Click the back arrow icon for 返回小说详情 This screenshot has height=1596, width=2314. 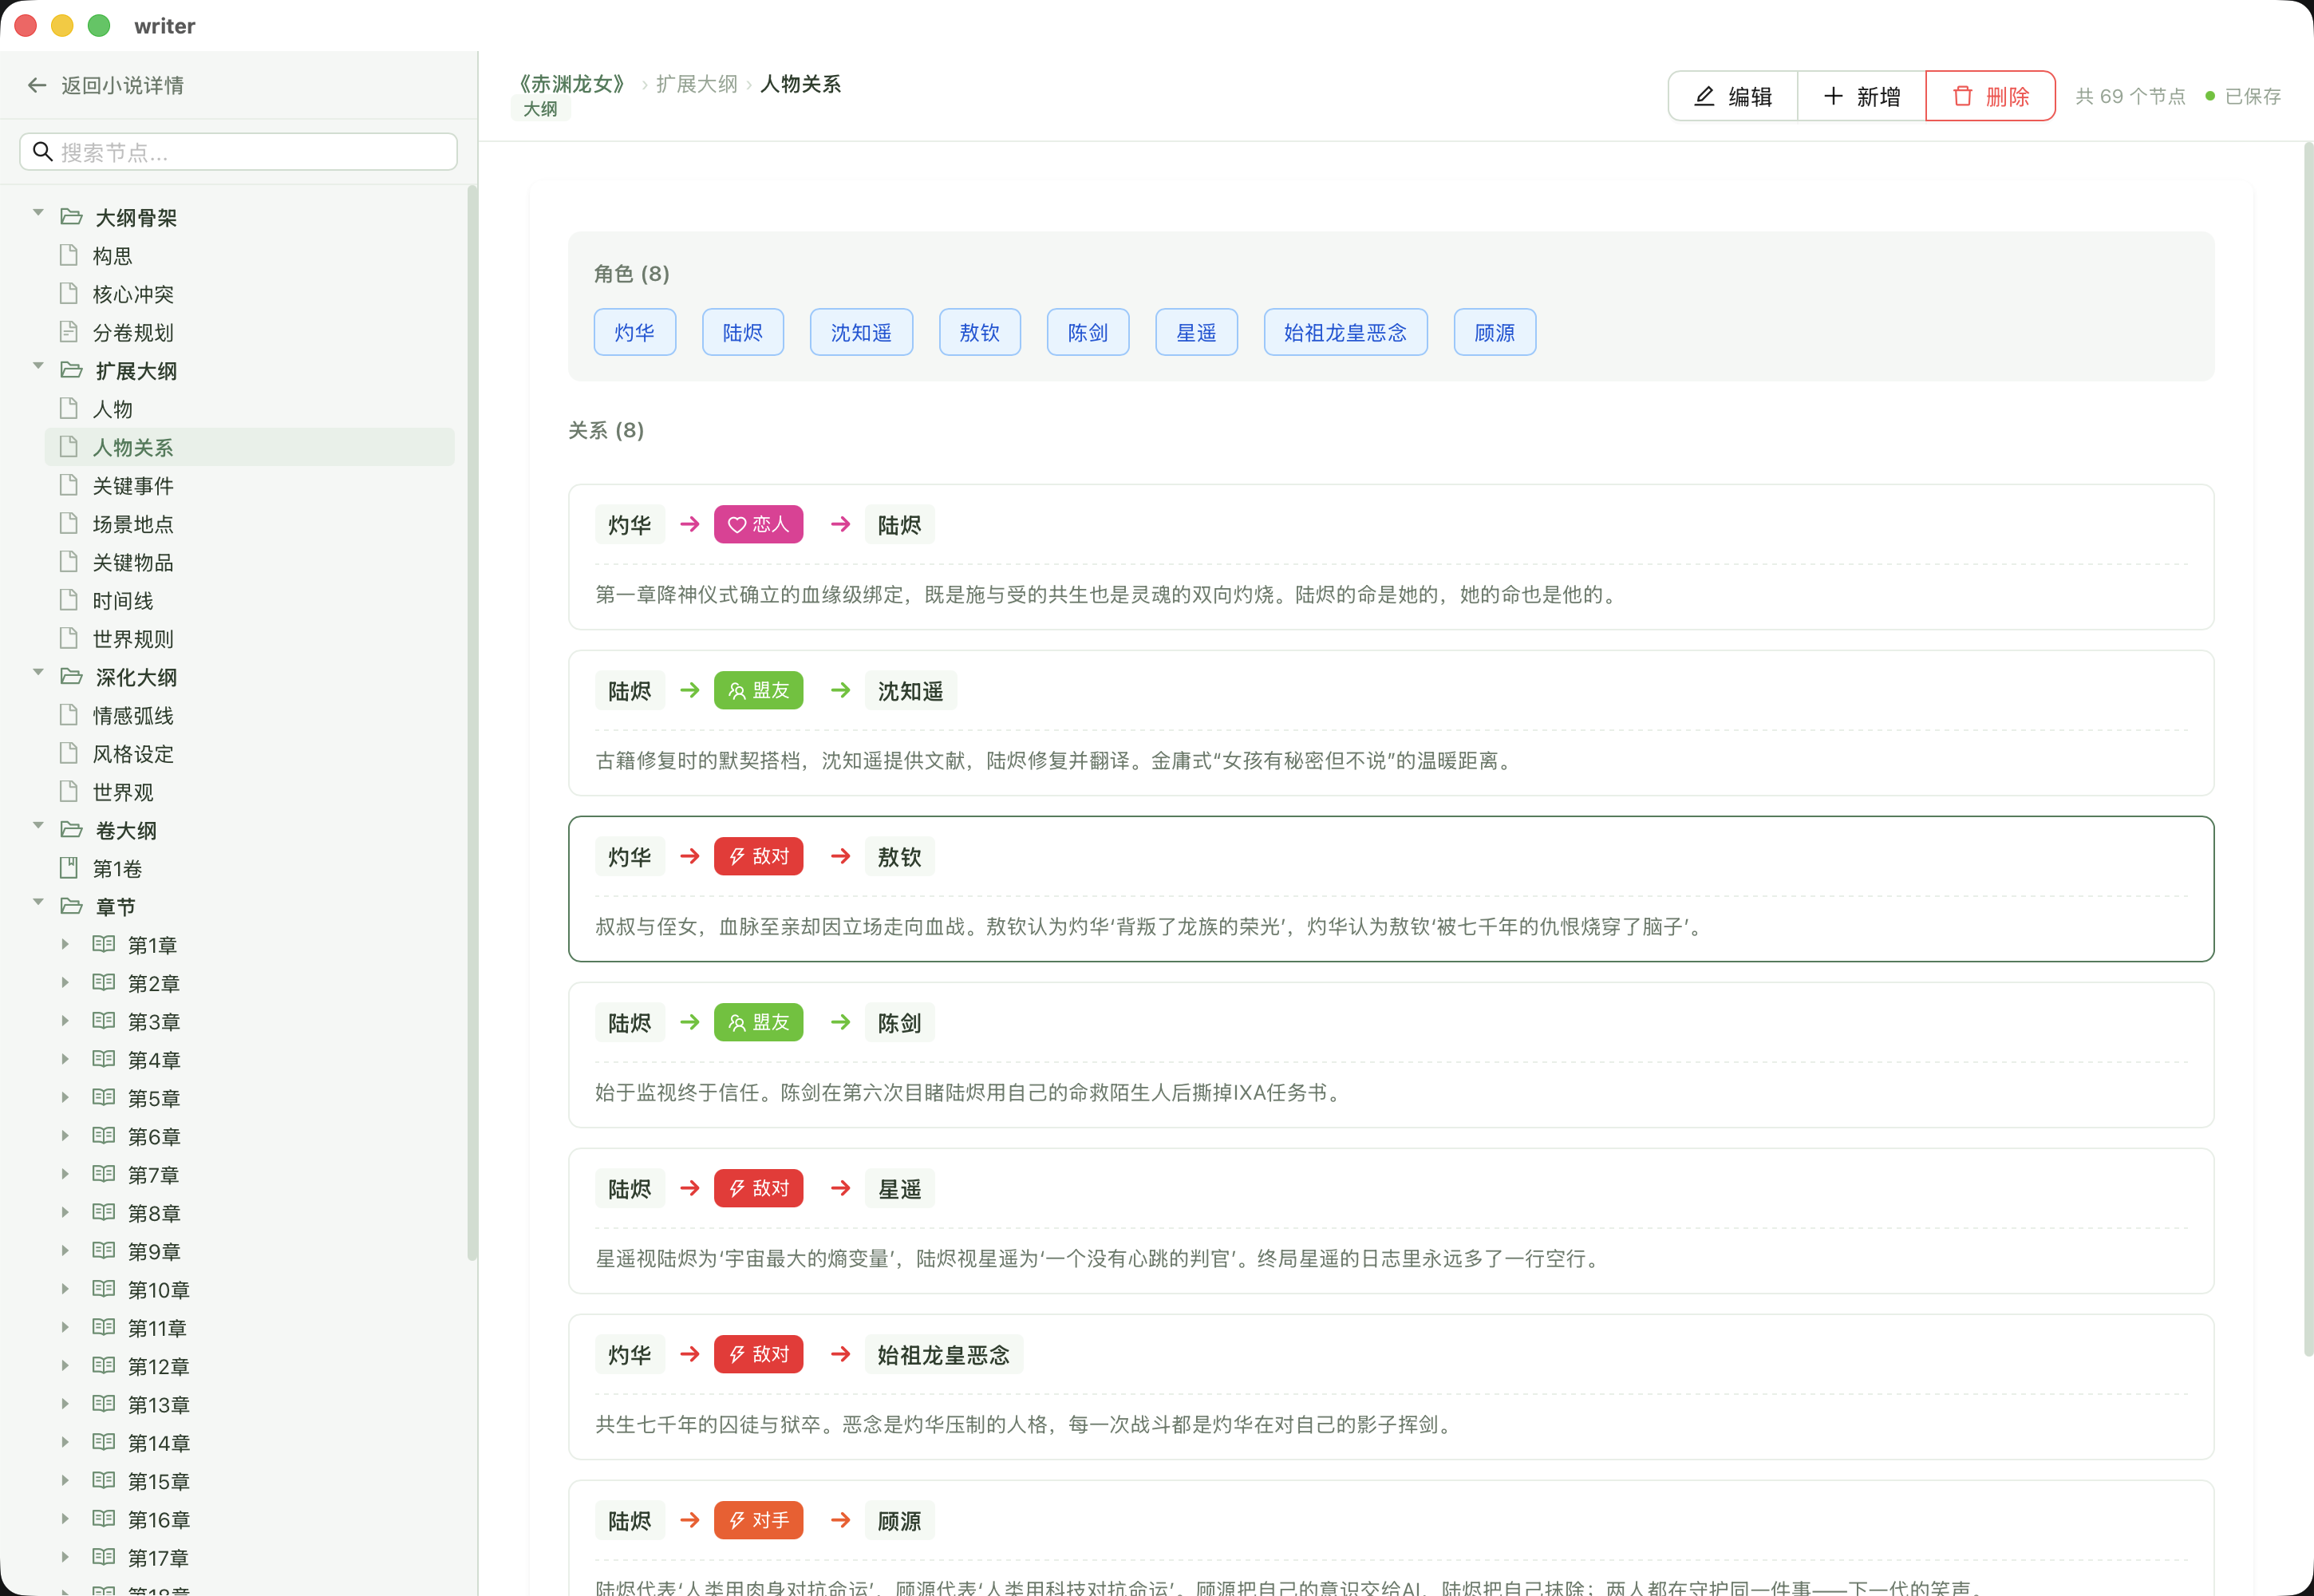(37, 85)
